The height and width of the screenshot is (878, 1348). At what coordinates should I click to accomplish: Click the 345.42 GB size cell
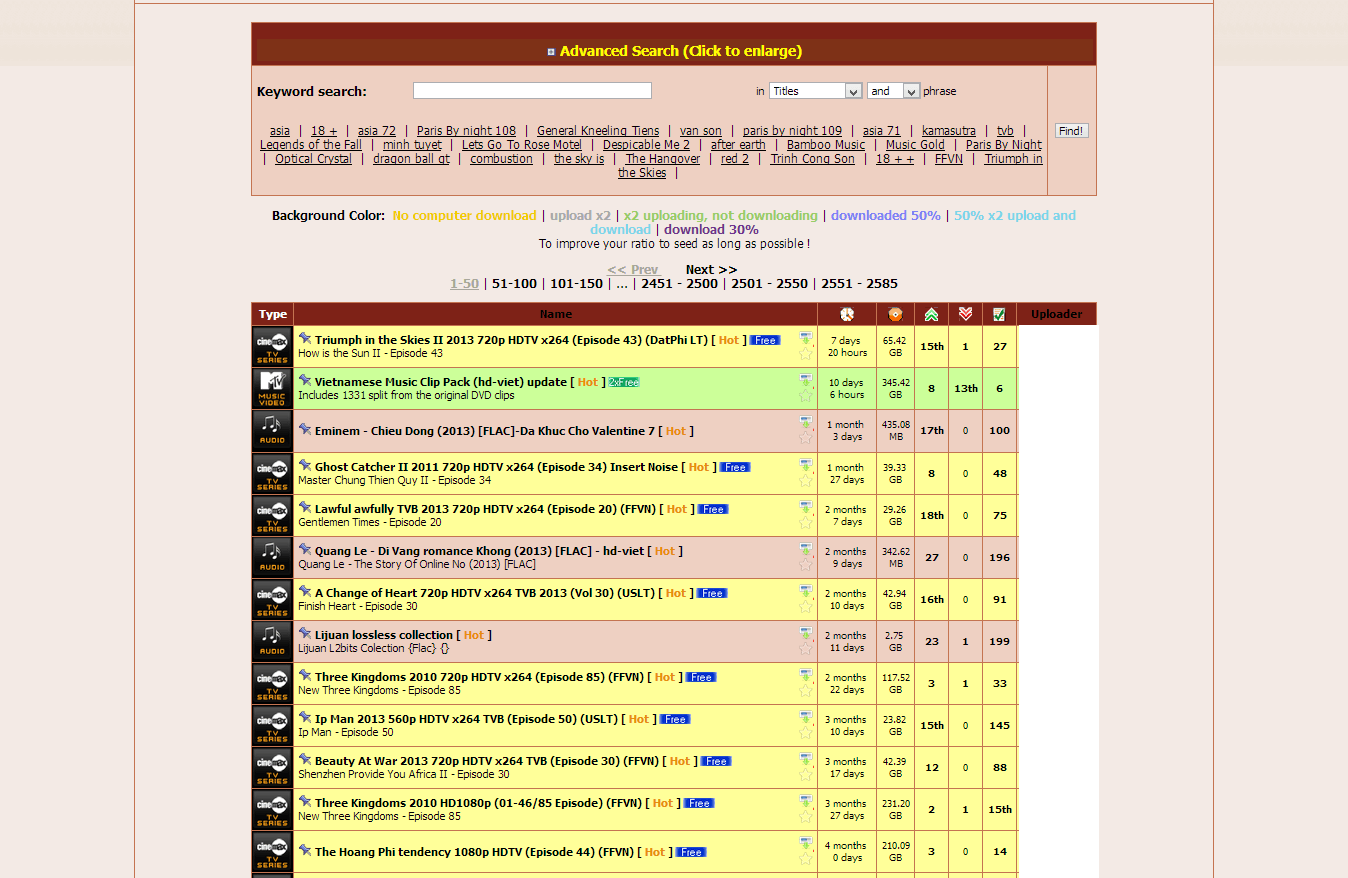coord(895,389)
